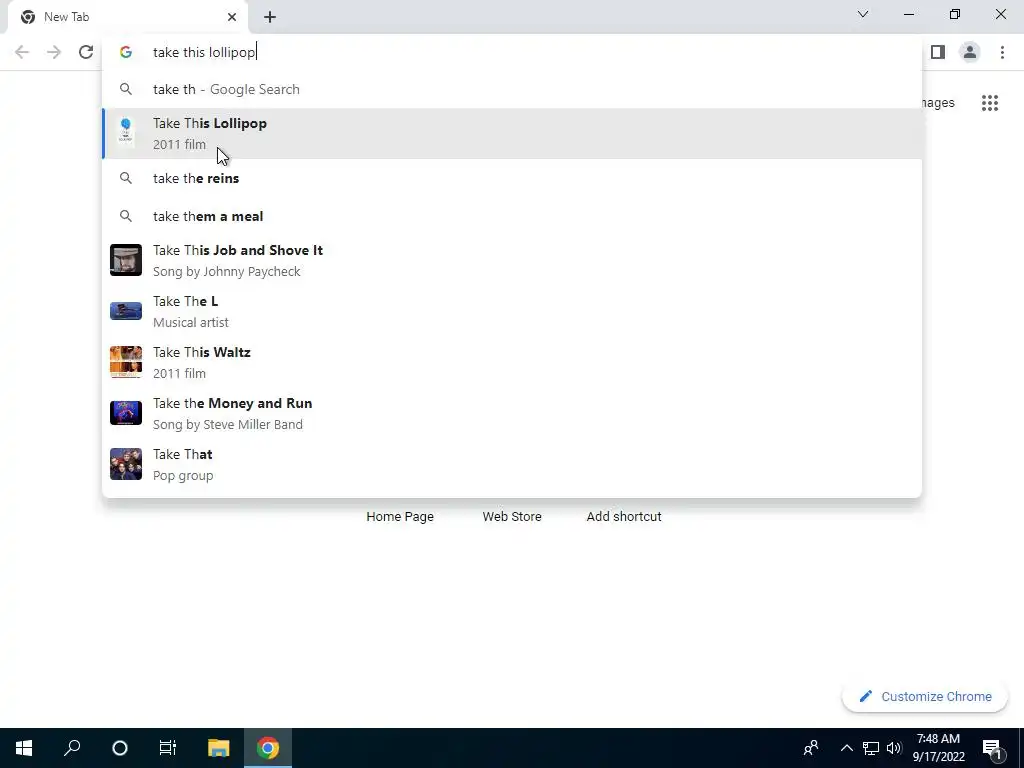Image resolution: width=1024 pixels, height=768 pixels.
Task: Choose Take That pop group suggestion
Action: [512, 464]
